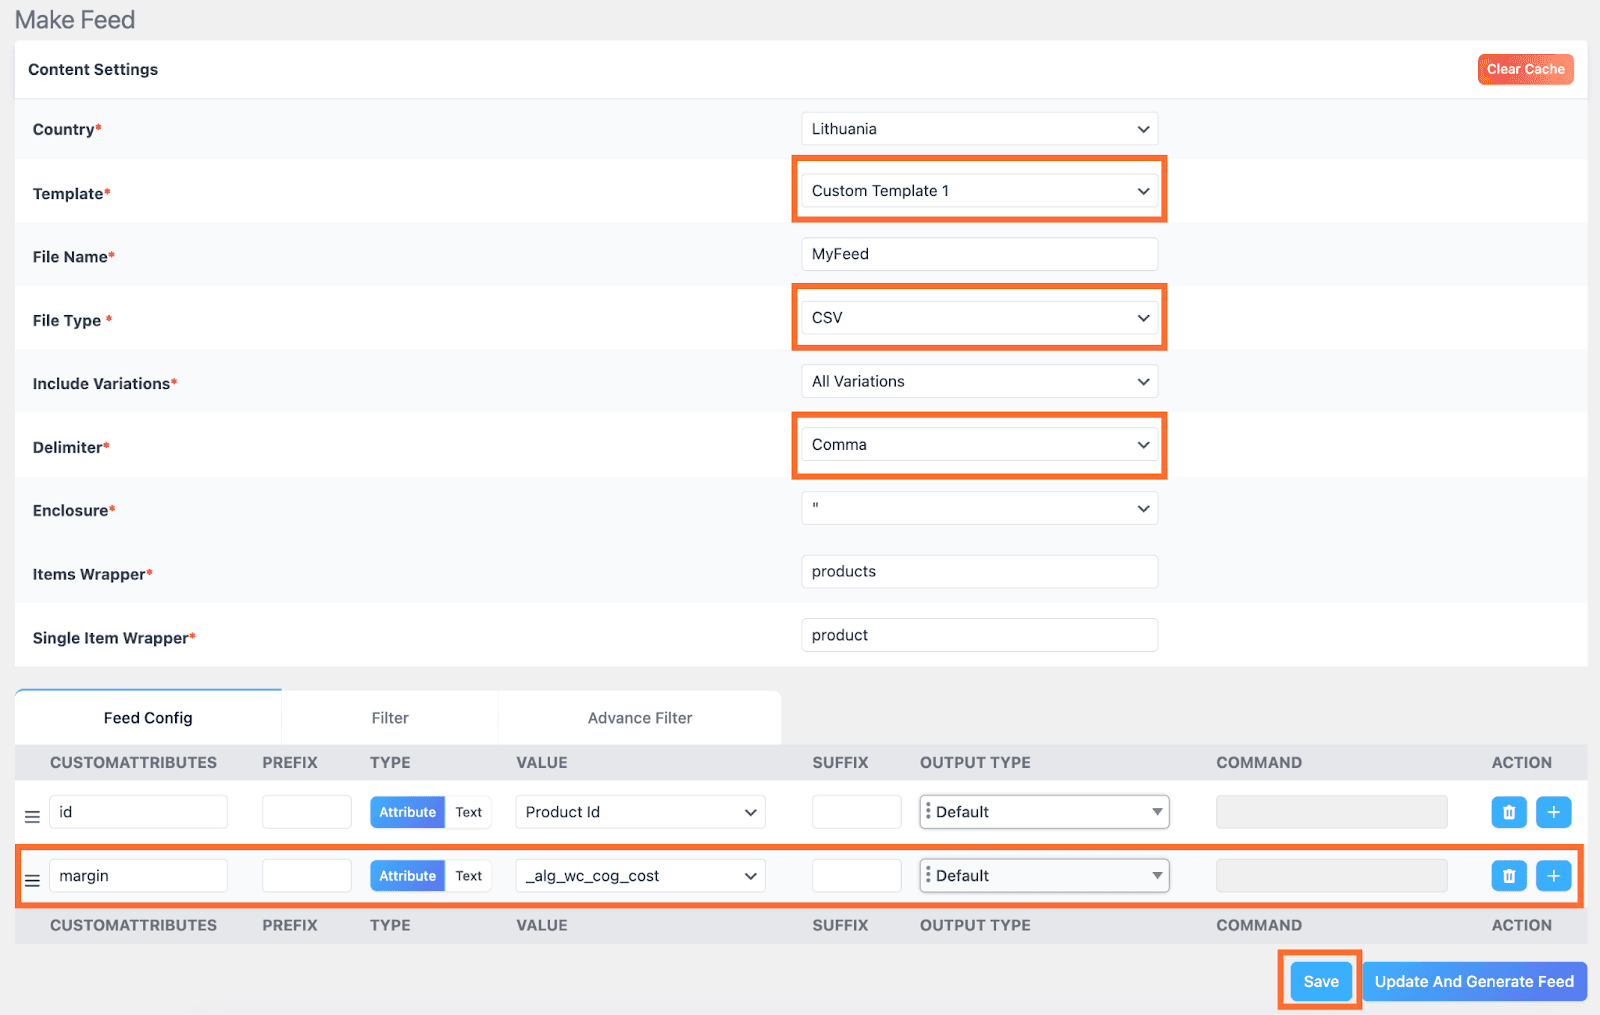This screenshot has width=1600, height=1015.
Task: Click the Save button
Action: point(1320,981)
